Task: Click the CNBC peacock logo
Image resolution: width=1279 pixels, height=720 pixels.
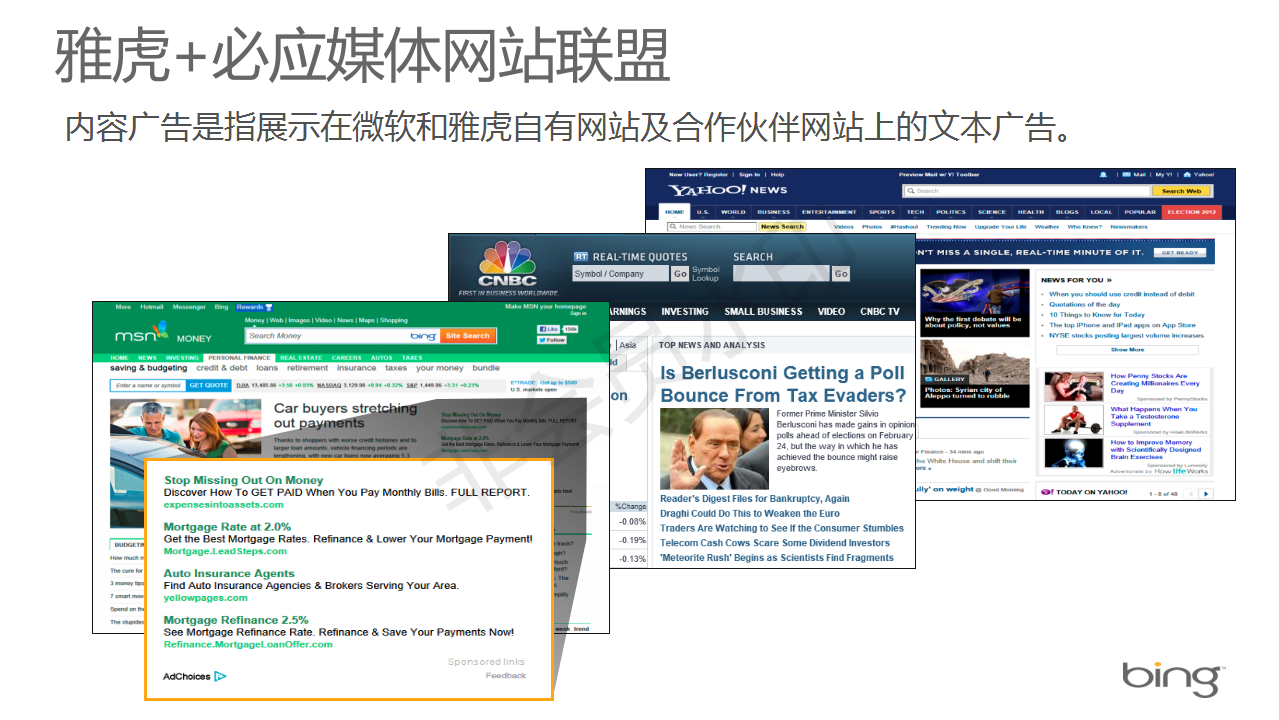Action: click(508, 262)
